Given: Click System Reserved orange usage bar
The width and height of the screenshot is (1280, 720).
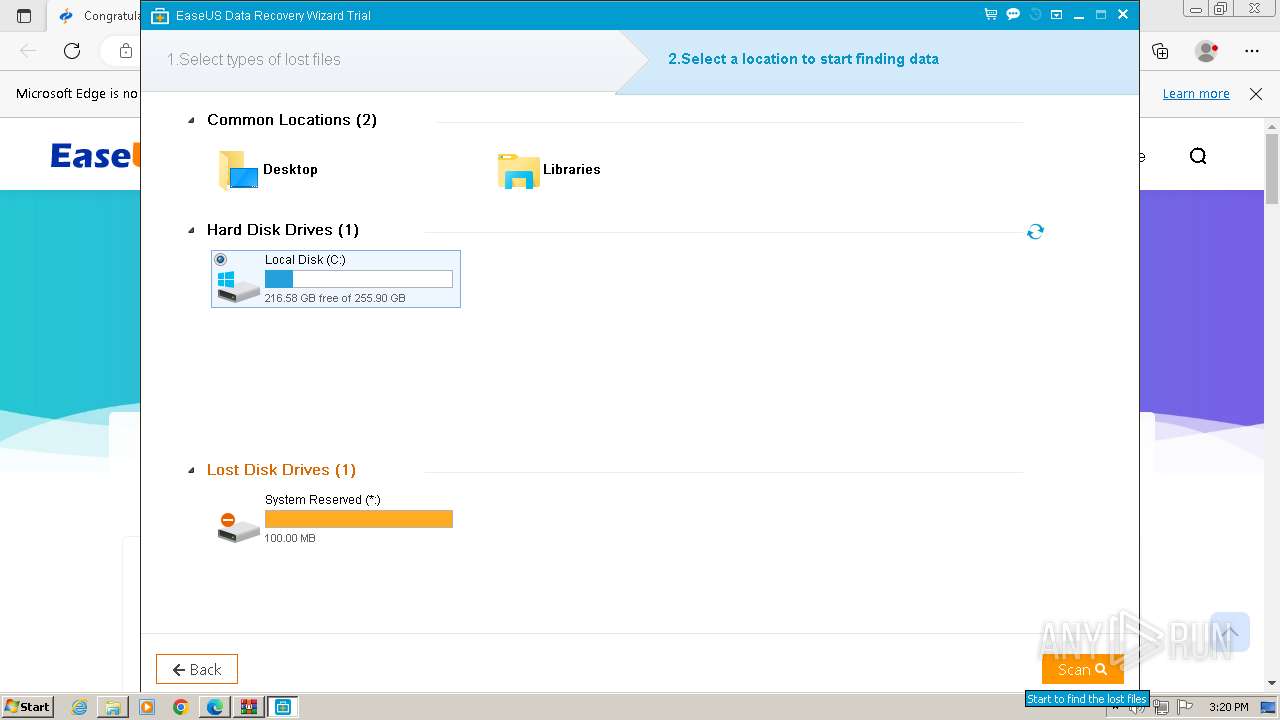Looking at the screenshot, I should point(358,519).
